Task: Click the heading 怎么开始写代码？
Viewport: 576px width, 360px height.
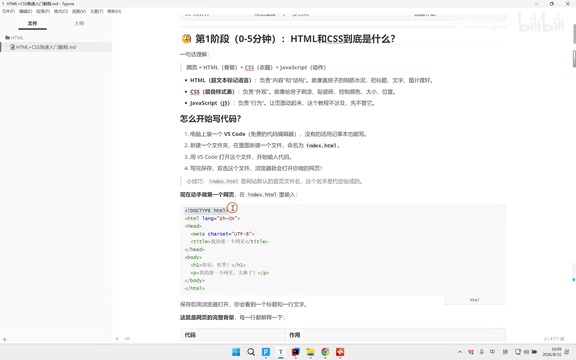Action: pyautogui.click(x=210, y=119)
